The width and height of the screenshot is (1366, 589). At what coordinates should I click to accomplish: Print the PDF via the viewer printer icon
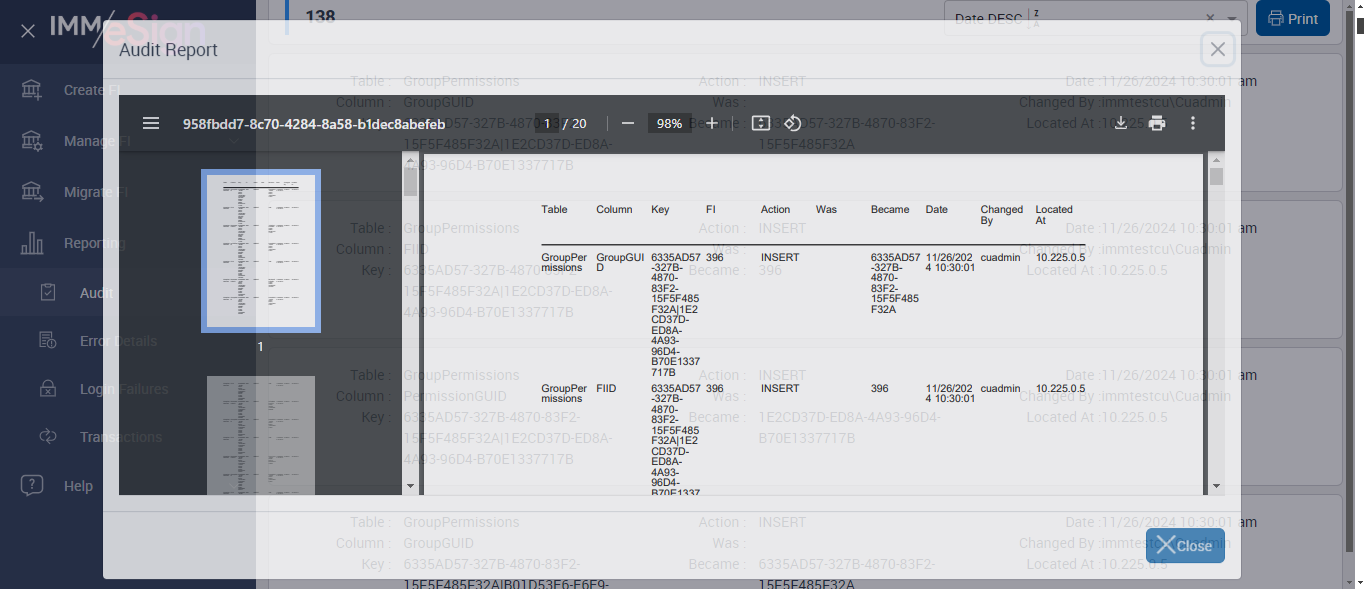pos(1157,124)
